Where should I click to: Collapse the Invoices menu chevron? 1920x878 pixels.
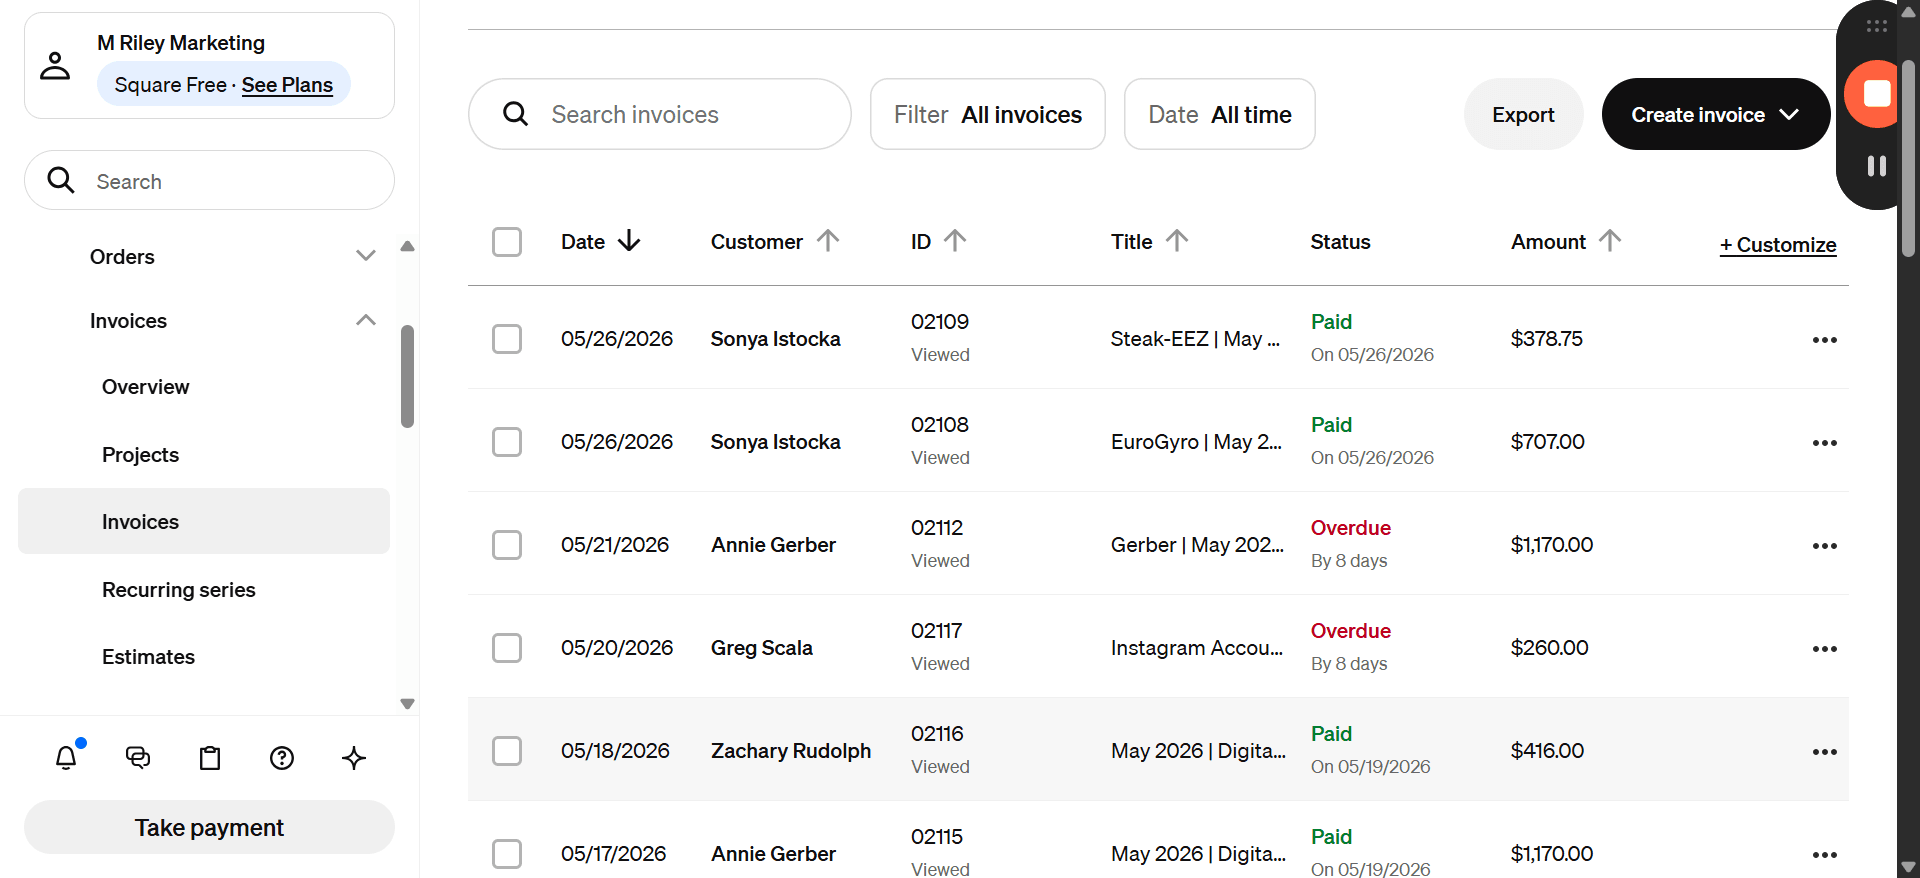(366, 320)
